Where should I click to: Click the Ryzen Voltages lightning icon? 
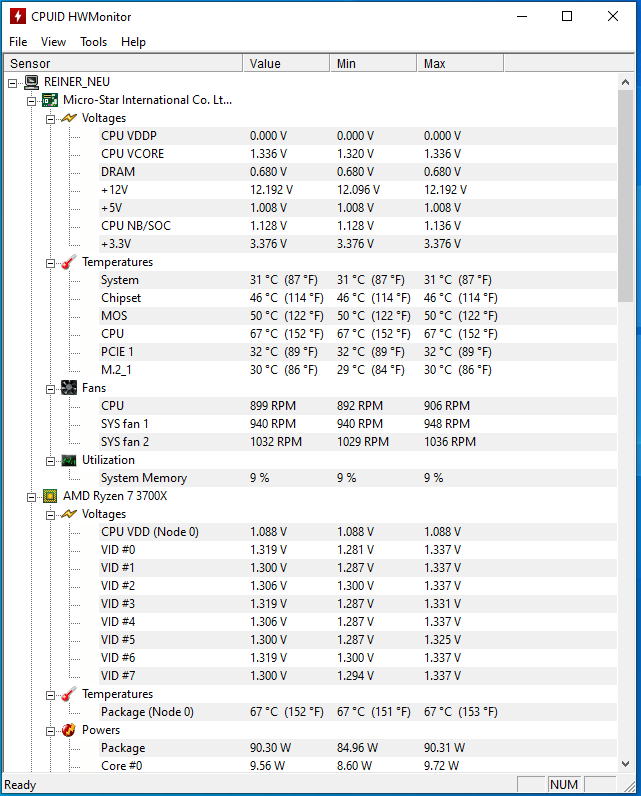[69, 514]
